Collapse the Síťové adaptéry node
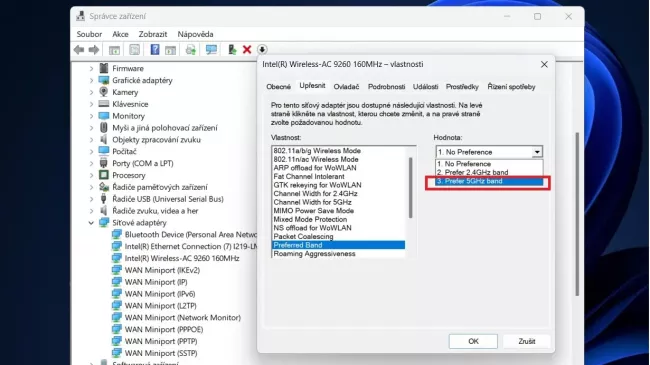 coord(91,223)
